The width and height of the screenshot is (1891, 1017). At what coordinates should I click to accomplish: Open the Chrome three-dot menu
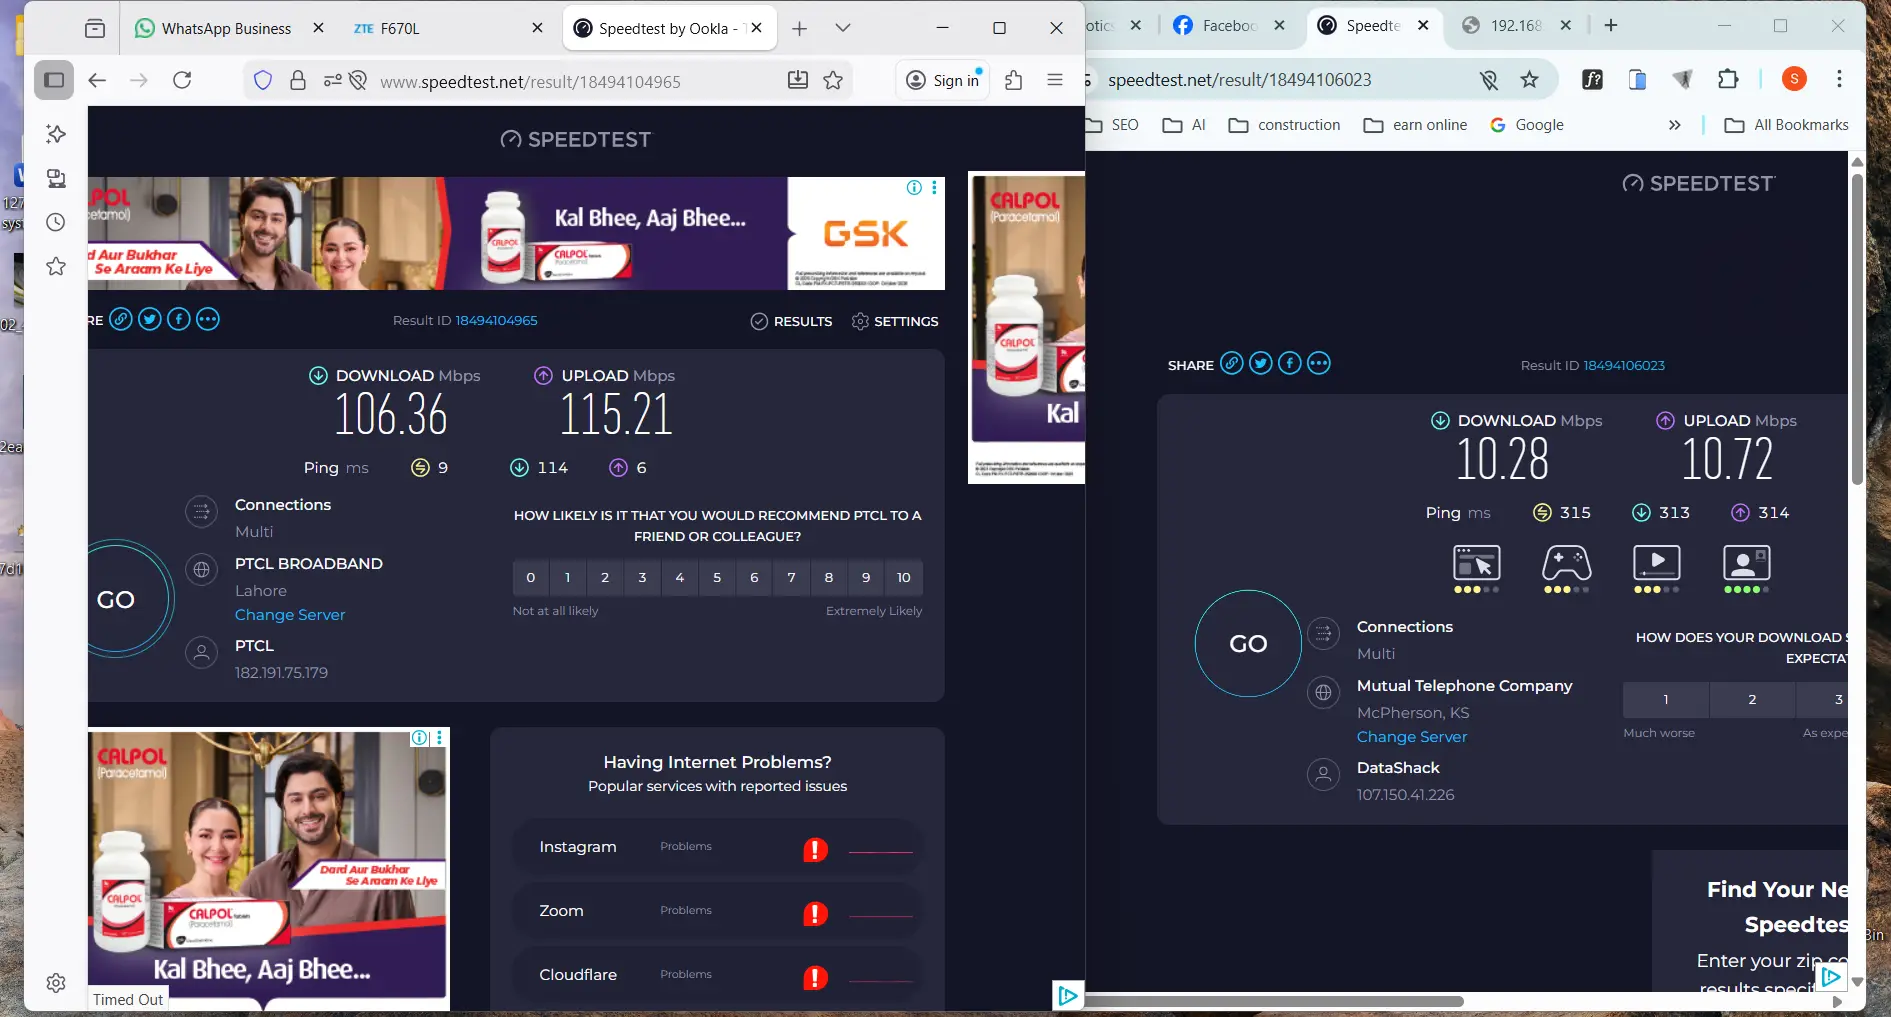(x=1839, y=79)
